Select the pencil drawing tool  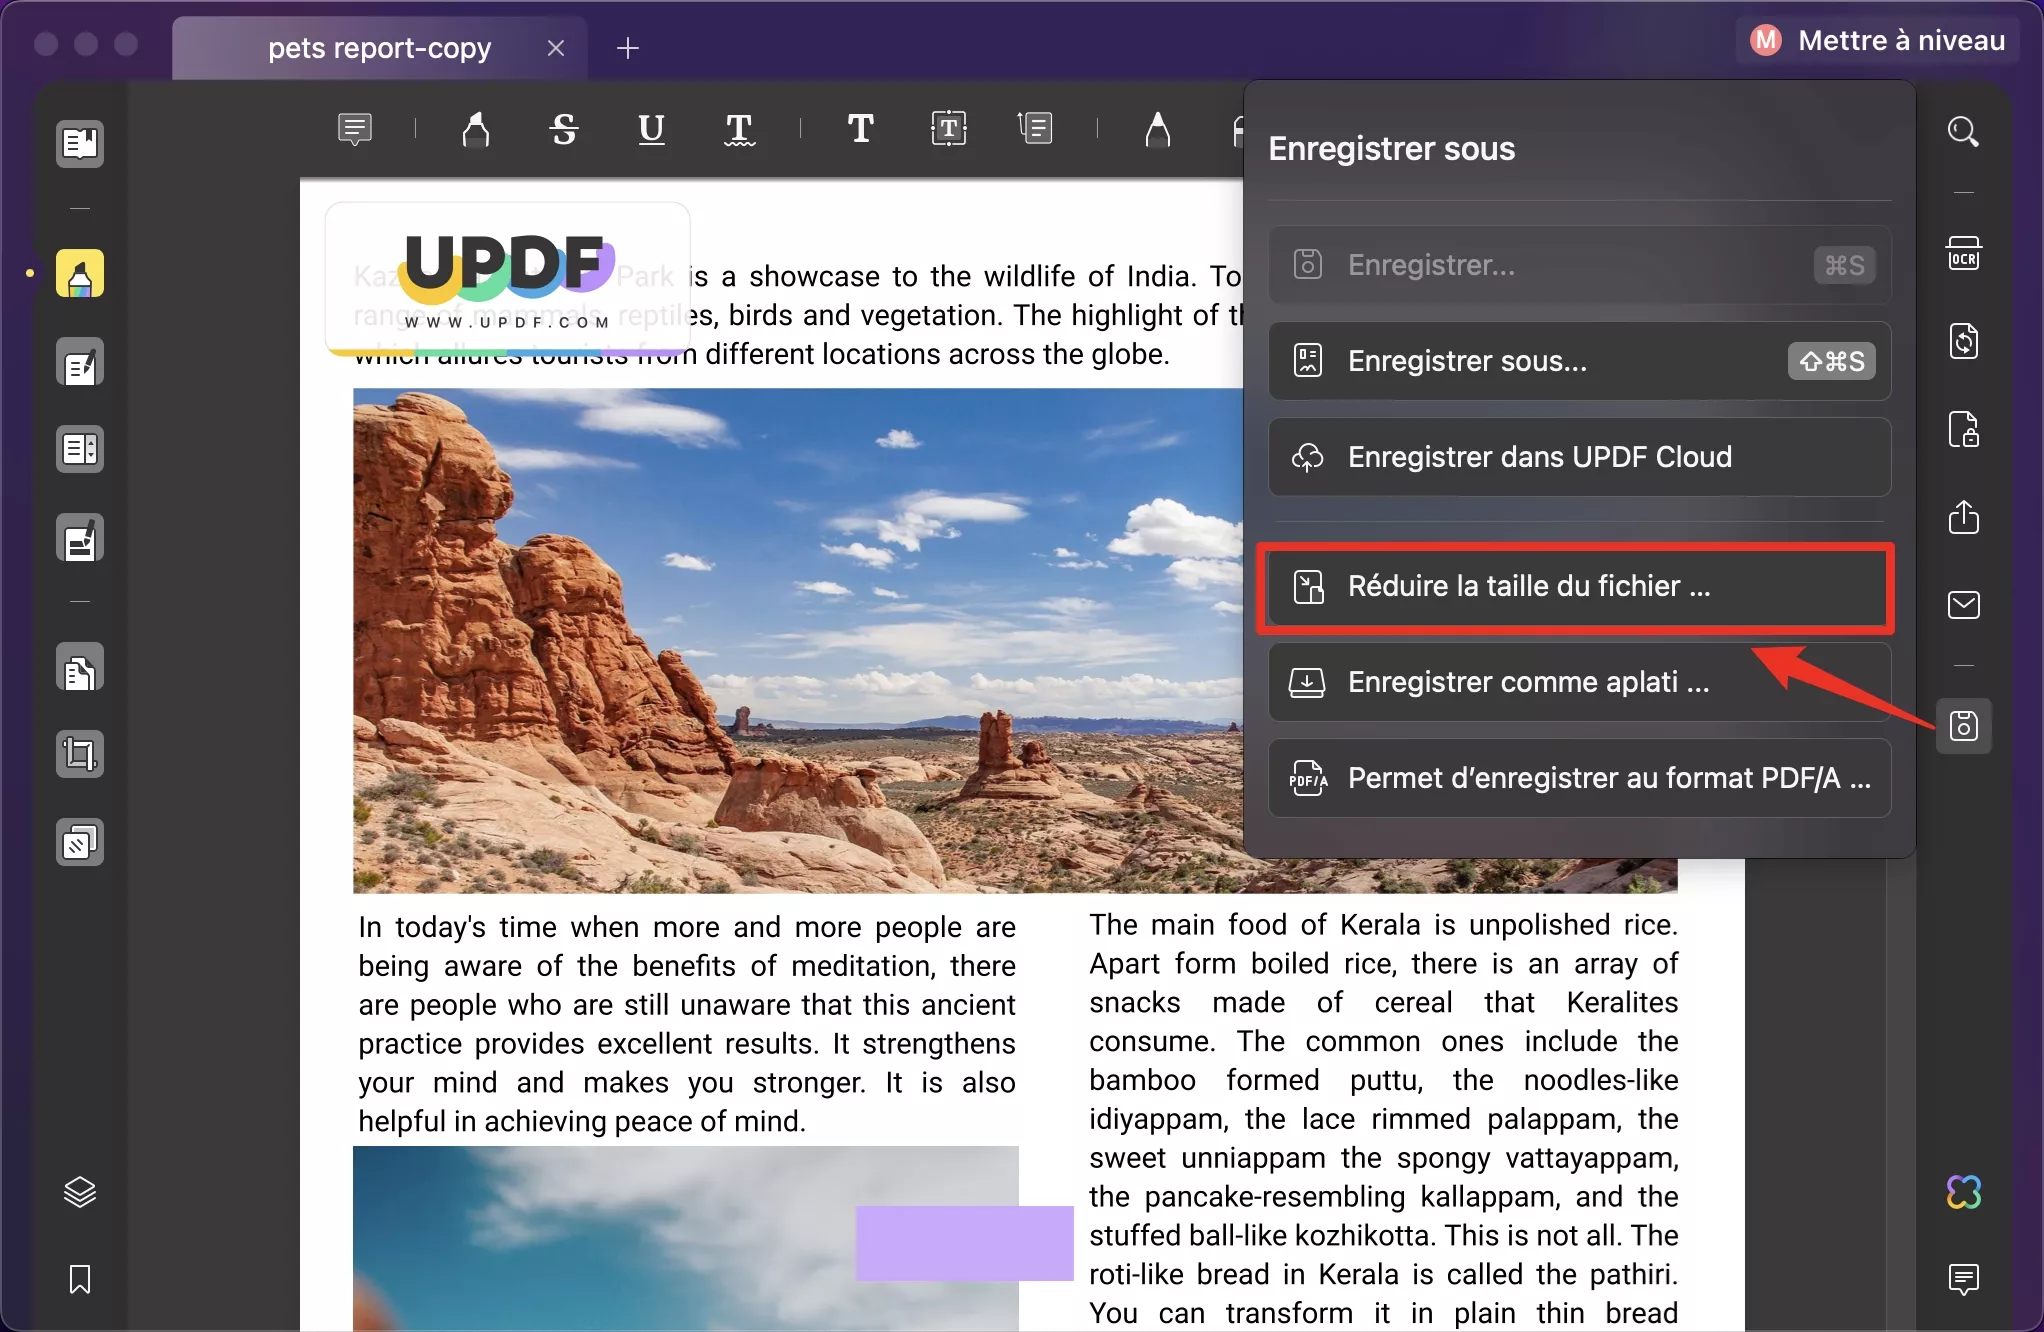[x=1157, y=129]
